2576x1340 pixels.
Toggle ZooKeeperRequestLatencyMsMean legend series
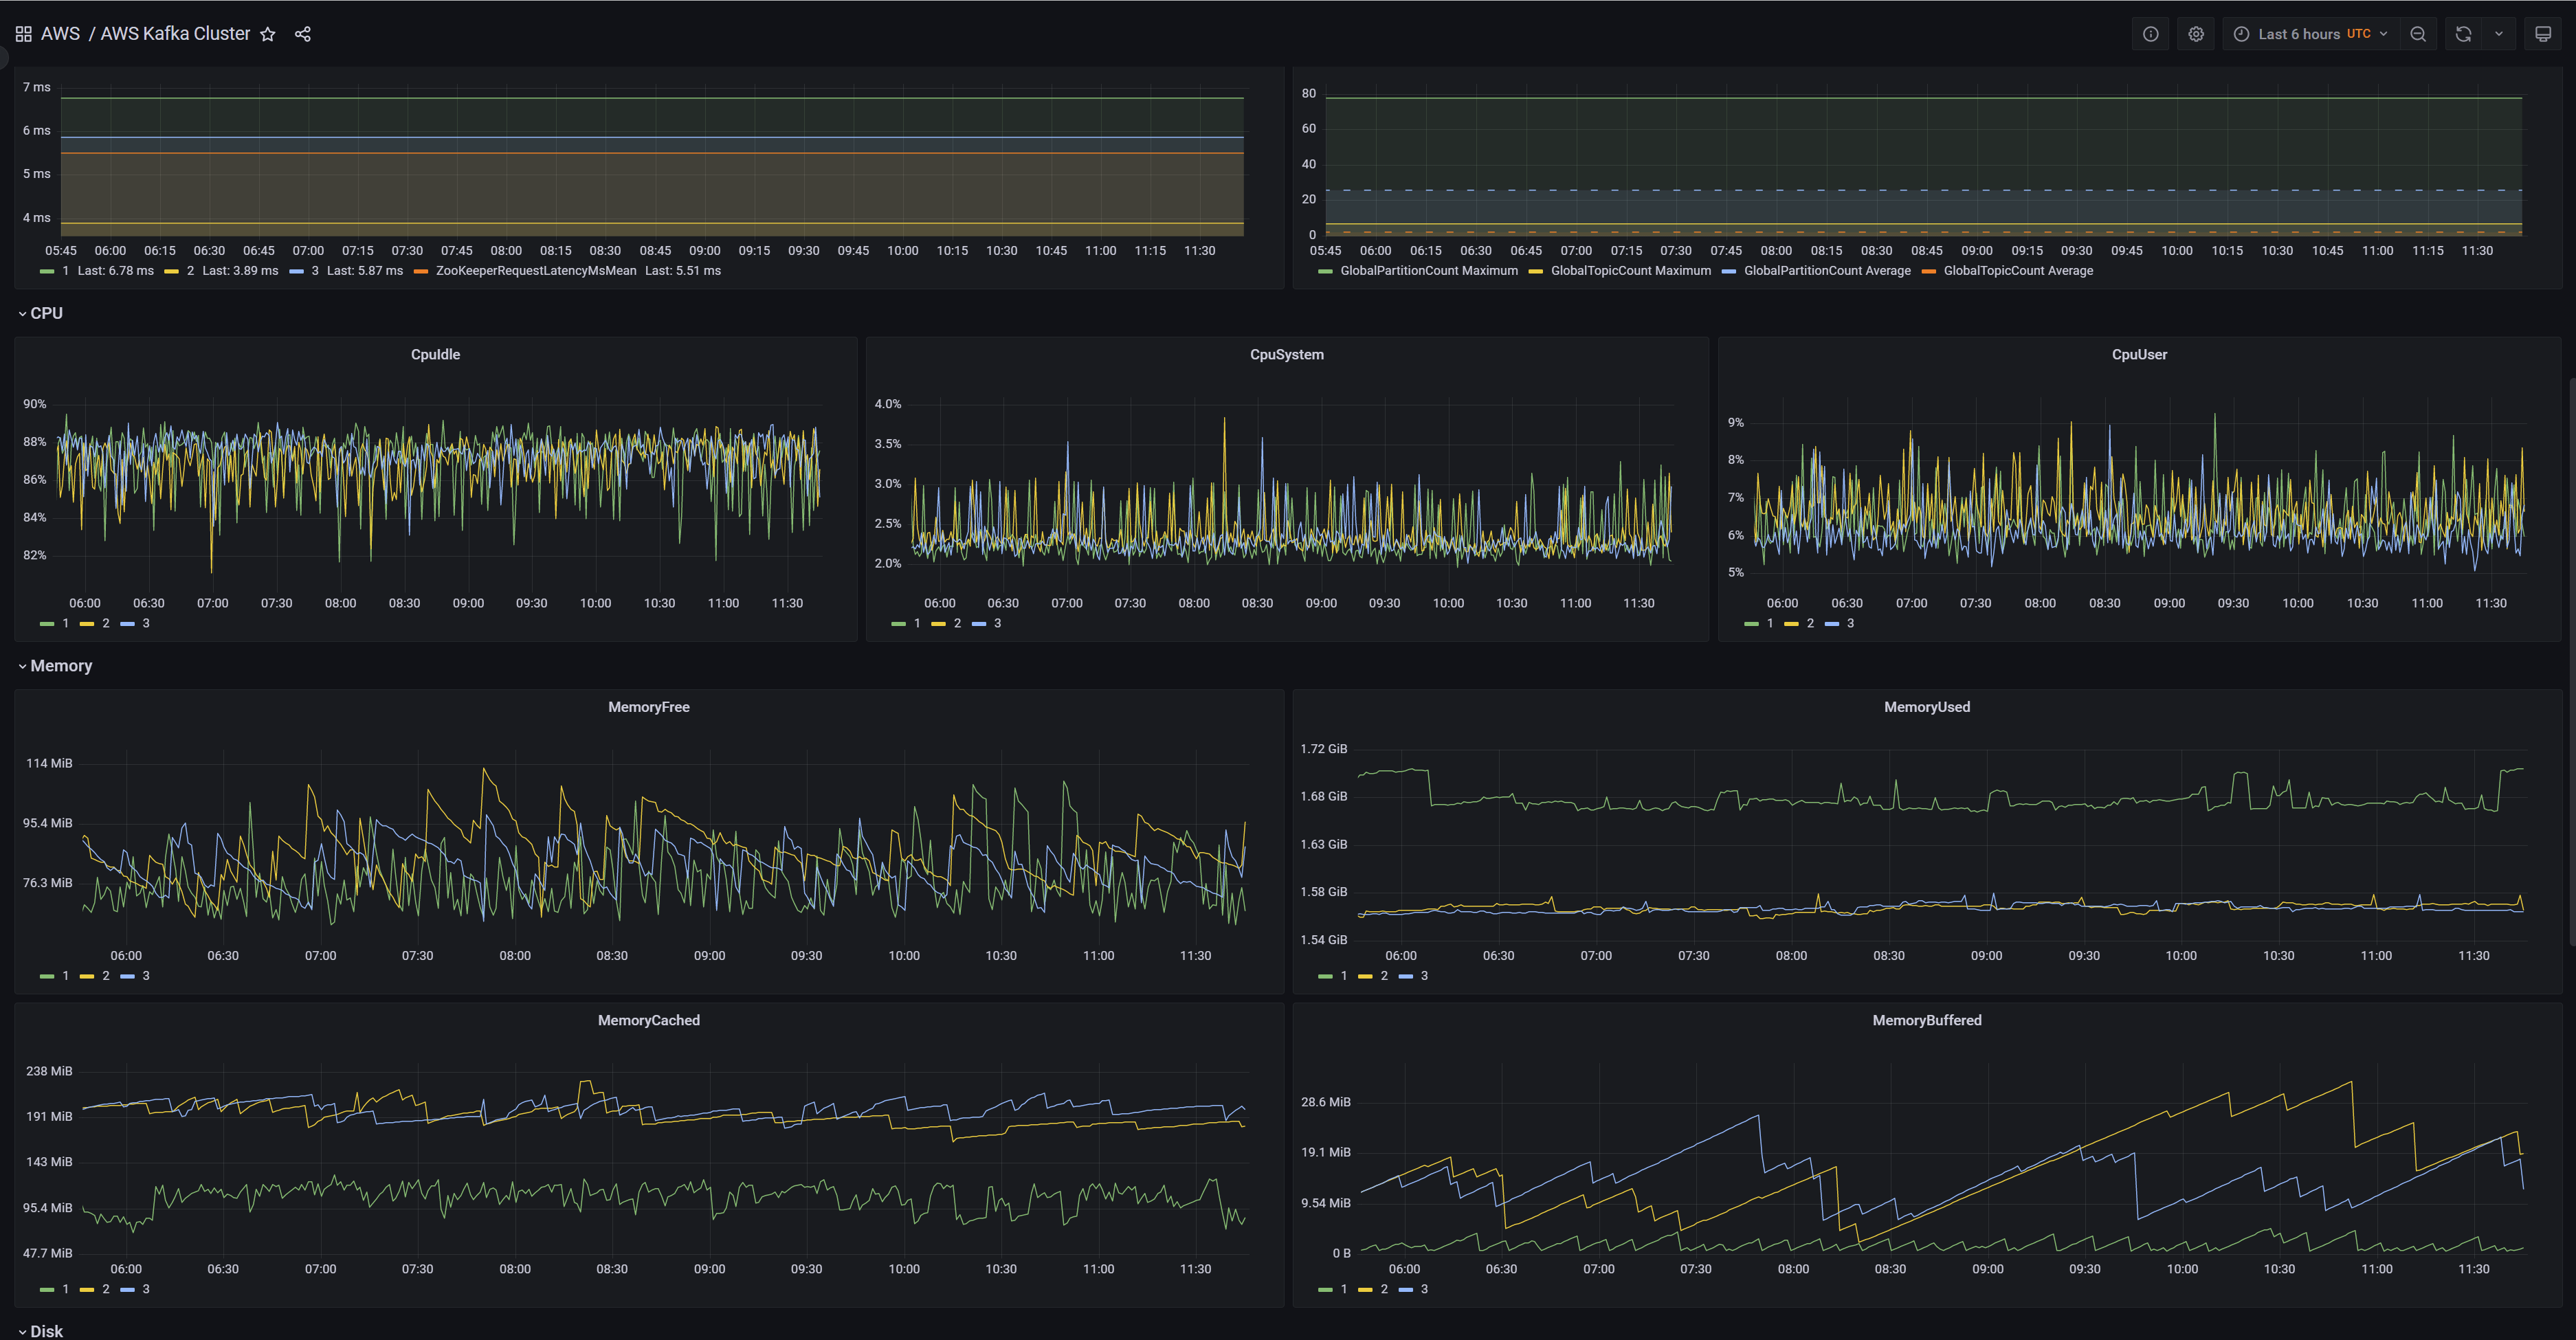535,271
